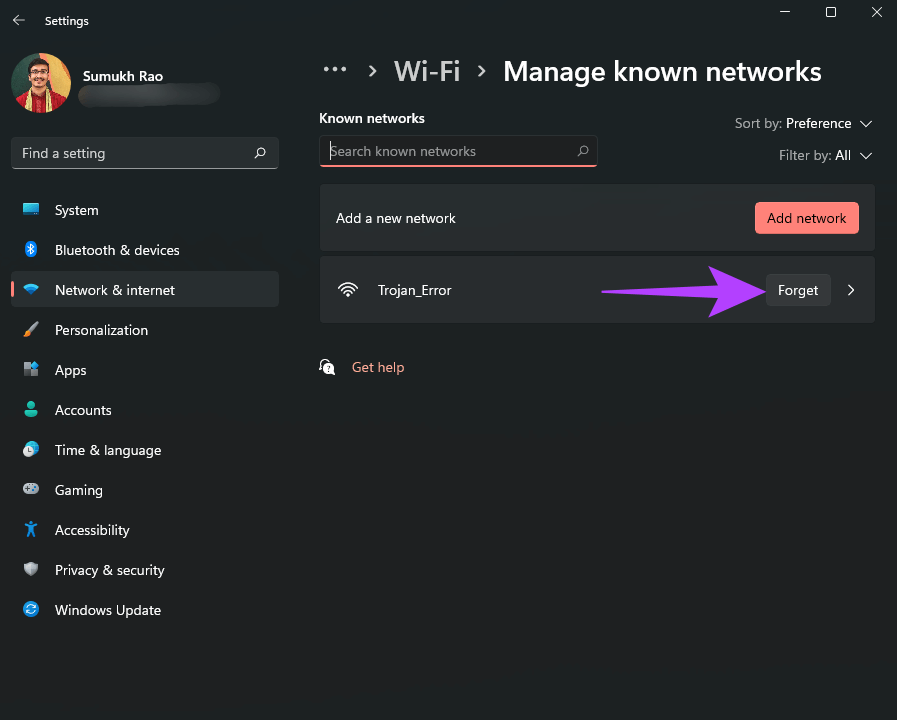Click the Sumukh Rao account name
The width and height of the screenshot is (897, 720).
[x=123, y=76]
